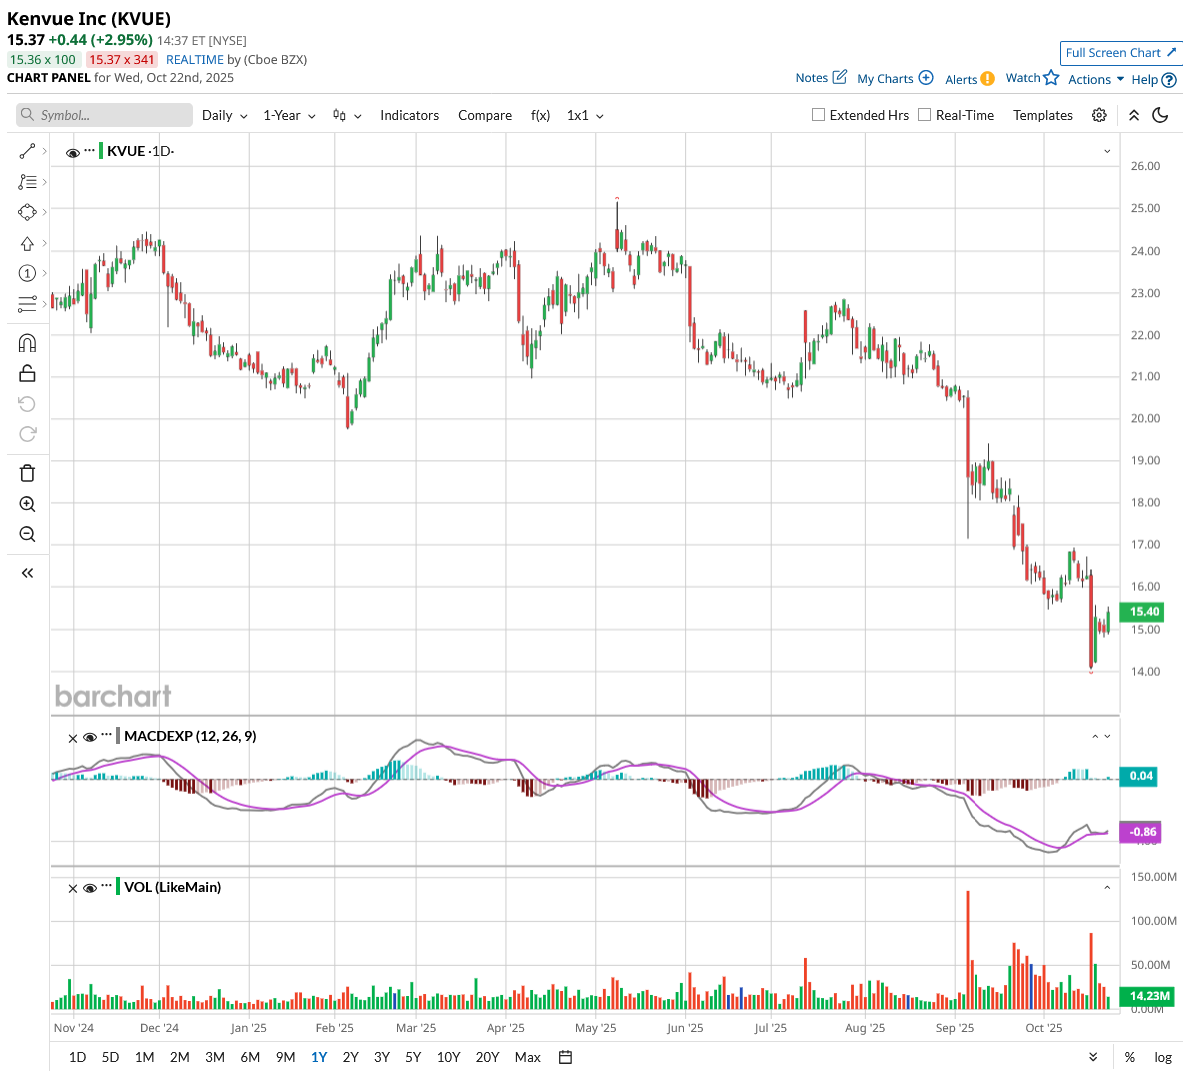This screenshot has width=1183, height=1071.
Task: Open the Help menu
Action: click(x=1154, y=79)
